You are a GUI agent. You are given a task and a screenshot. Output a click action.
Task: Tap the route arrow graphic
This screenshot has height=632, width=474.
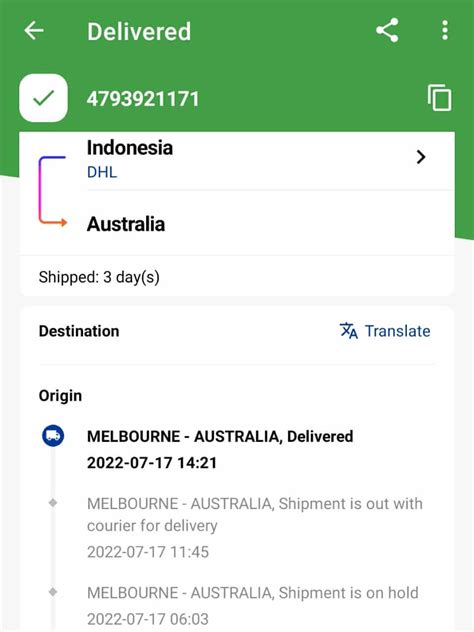point(53,191)
